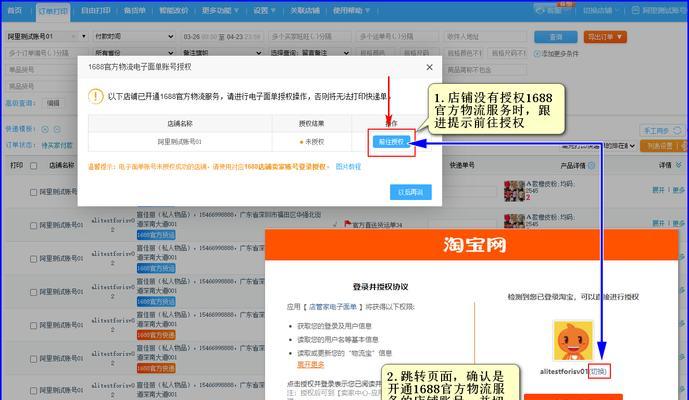Open the 阿里测试账号01 shop selector dropdown

(x=46, y=36)
